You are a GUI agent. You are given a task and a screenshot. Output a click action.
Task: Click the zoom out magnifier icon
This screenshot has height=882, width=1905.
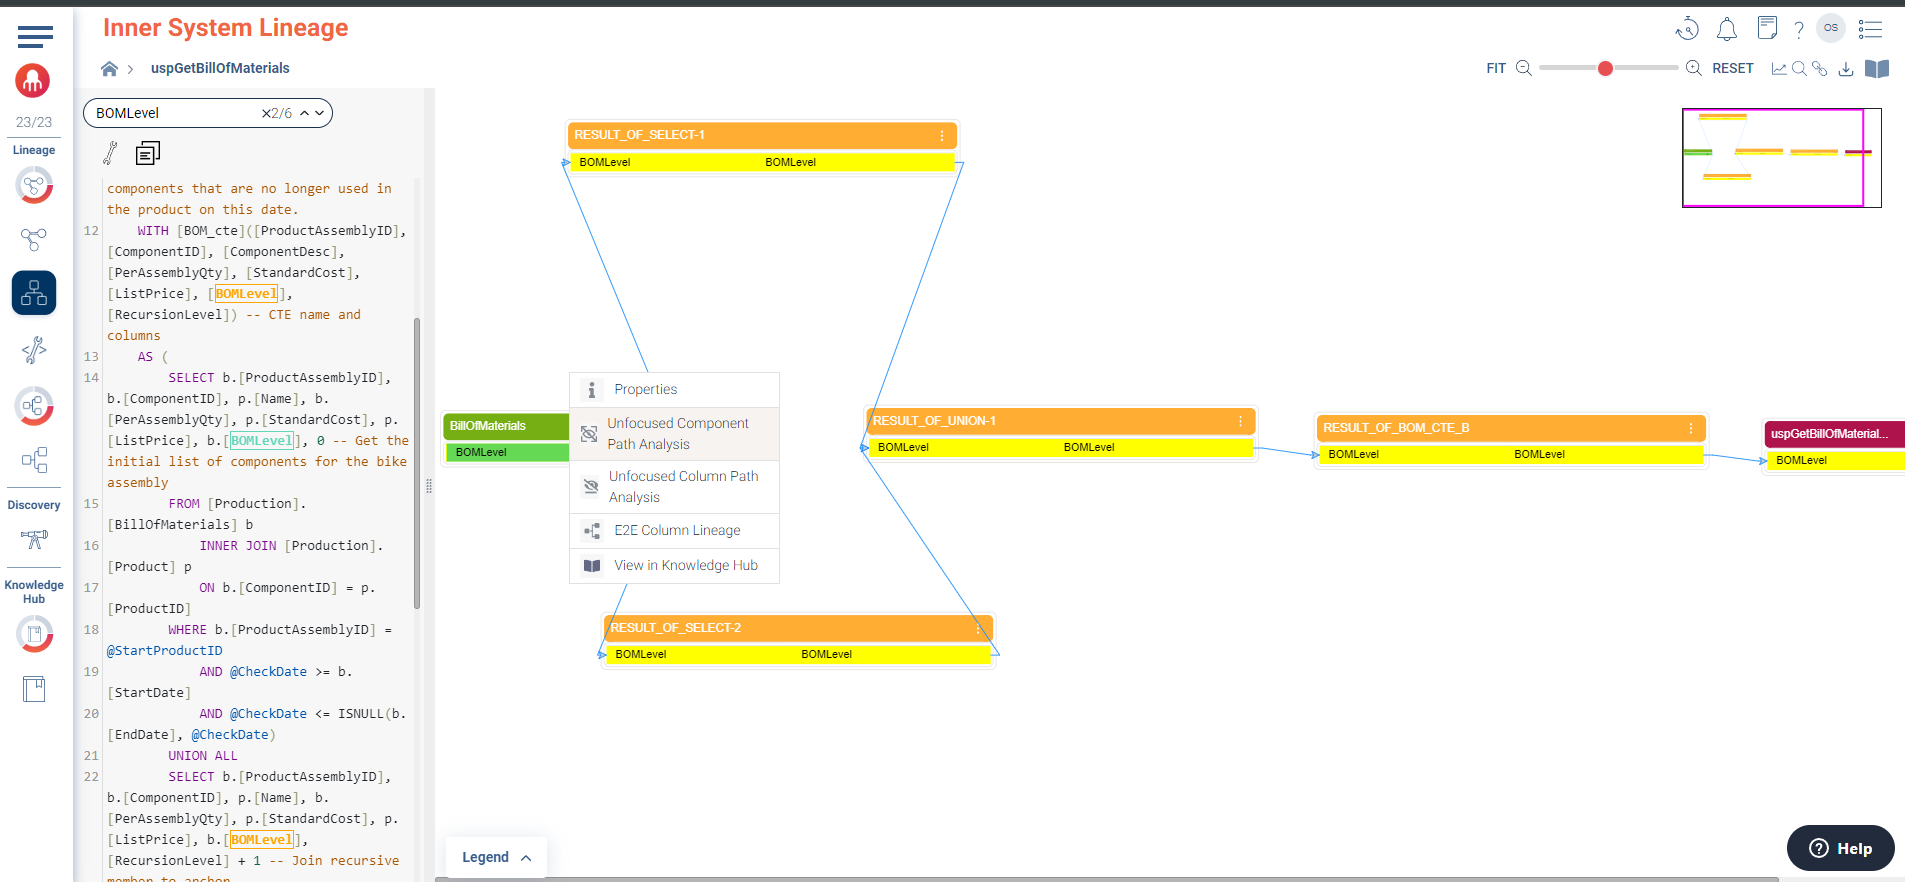click(1523, 68)
